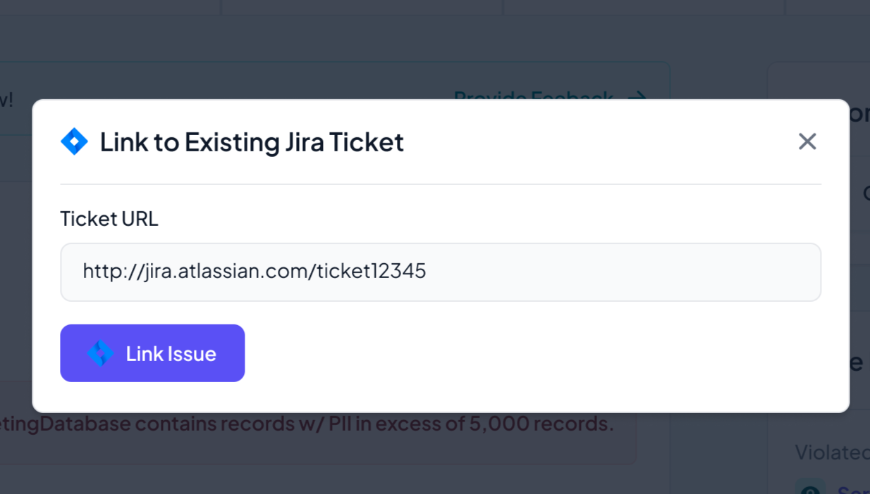The image size is (870, 494).
Task: Click the small icon below the 'Violated' label
Action: 809,488
